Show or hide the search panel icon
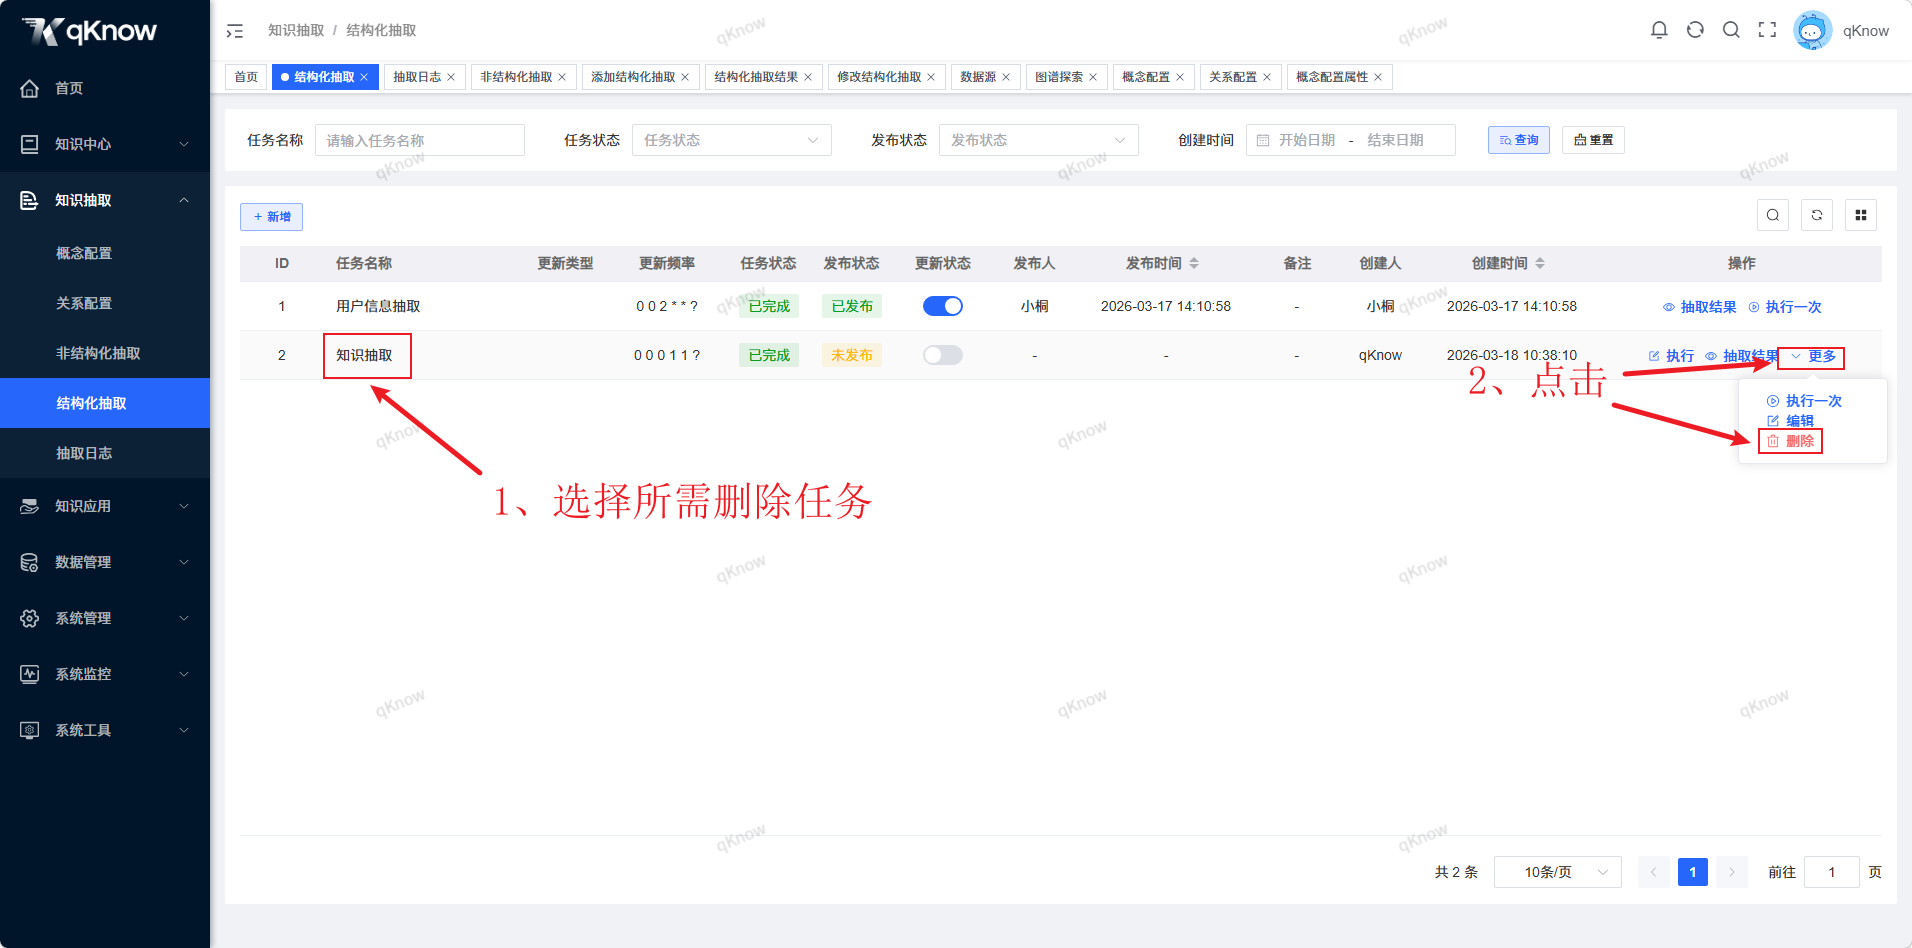This screenshot has width=1912, height=948. 1773,215
